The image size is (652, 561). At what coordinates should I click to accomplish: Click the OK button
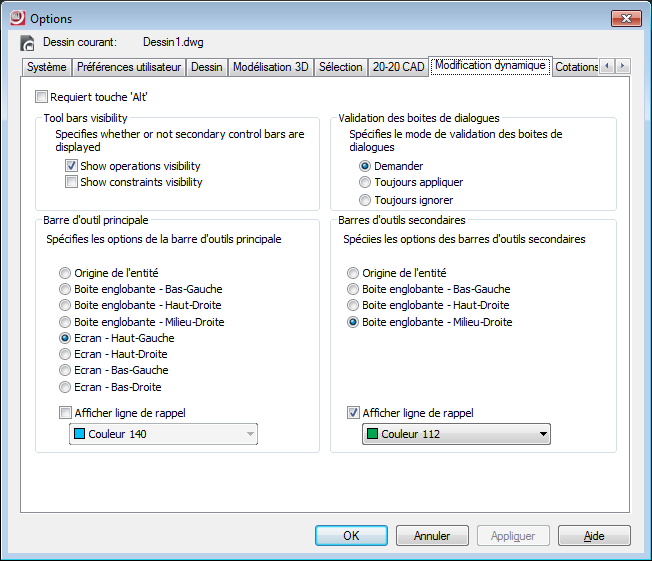pos(351,536)
